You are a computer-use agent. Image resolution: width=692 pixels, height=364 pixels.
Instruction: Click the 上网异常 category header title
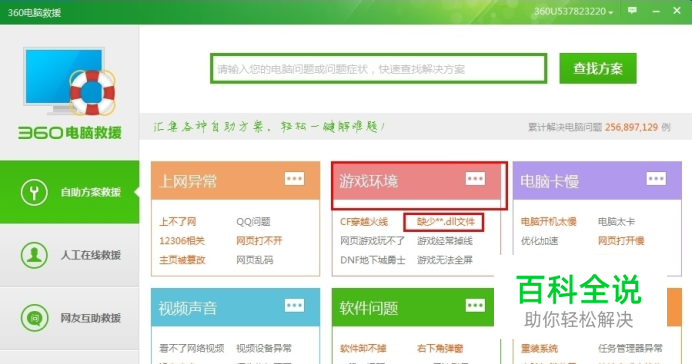(188, 181)
